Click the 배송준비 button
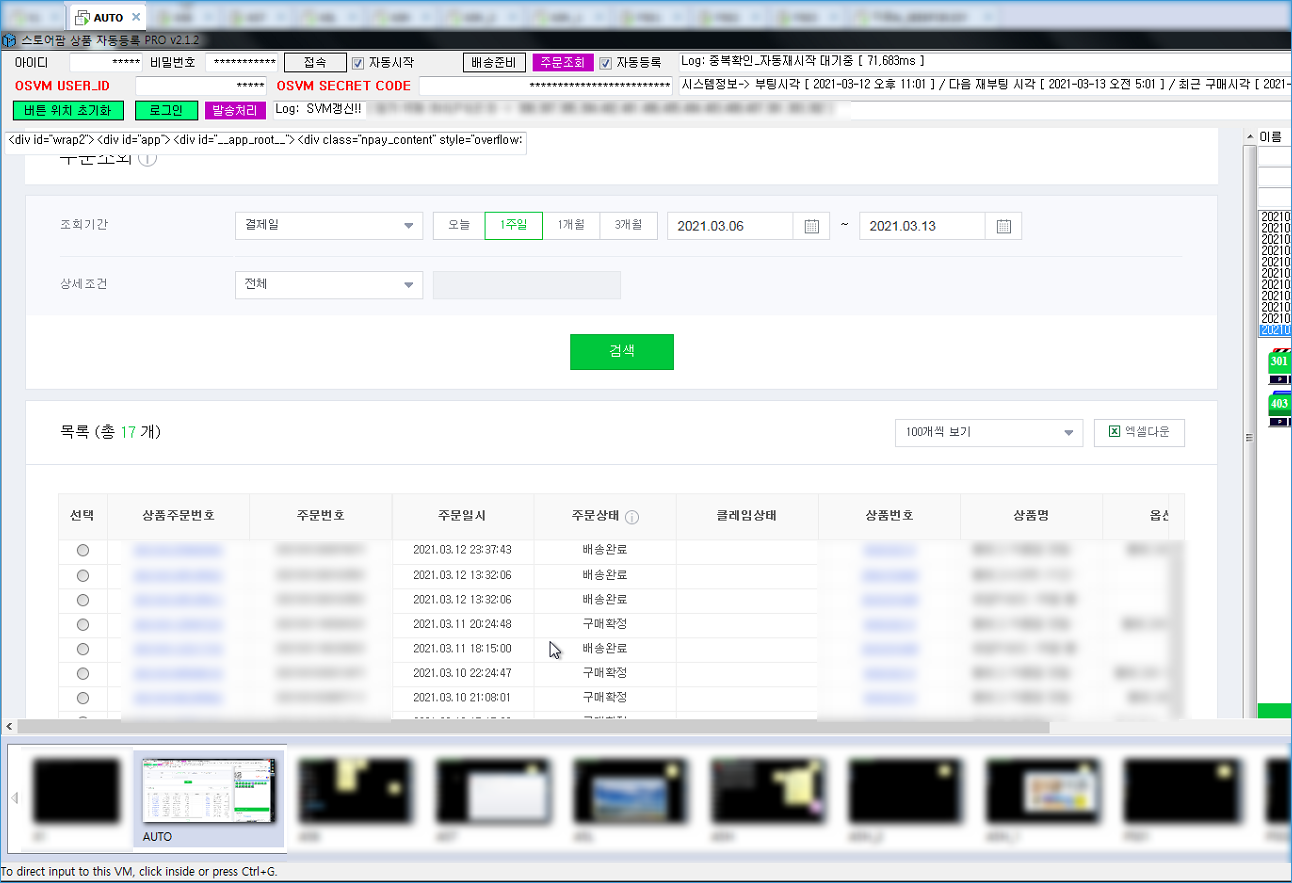 (495, 63)
